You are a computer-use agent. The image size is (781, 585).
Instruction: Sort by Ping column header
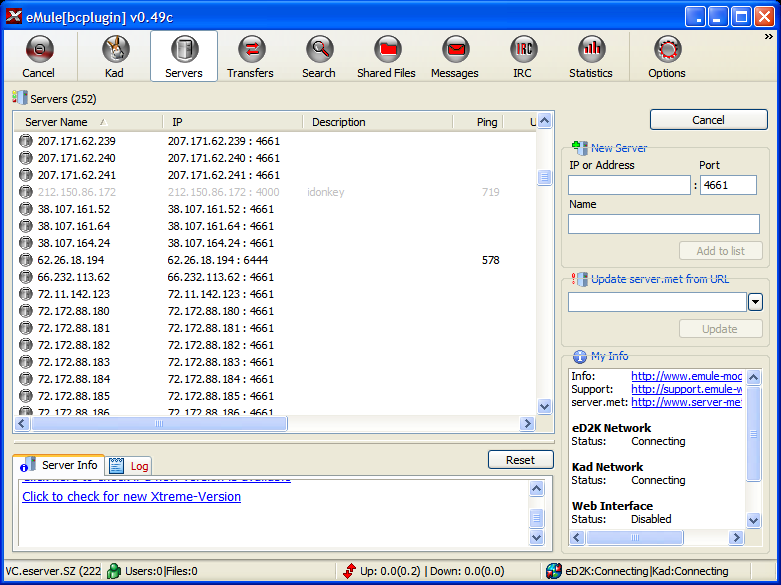[x=478, y=122]
